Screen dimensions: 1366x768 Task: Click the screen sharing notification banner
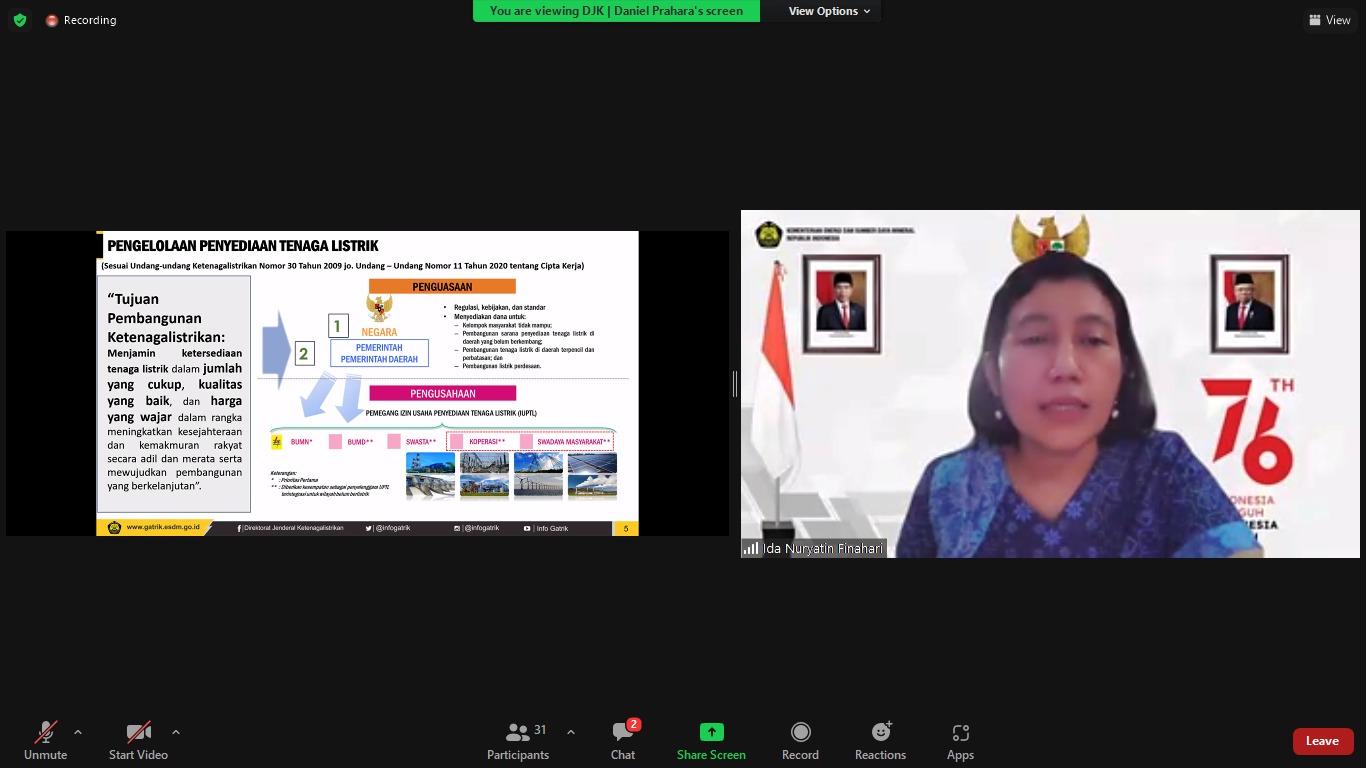pos(616,11)
